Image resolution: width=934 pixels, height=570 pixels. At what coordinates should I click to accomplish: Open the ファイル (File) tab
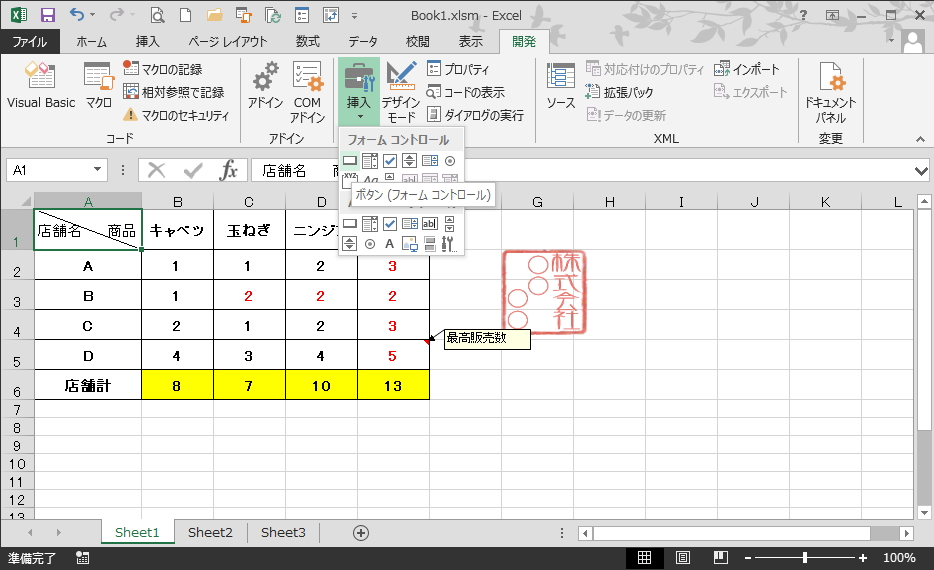coord(30,41)
